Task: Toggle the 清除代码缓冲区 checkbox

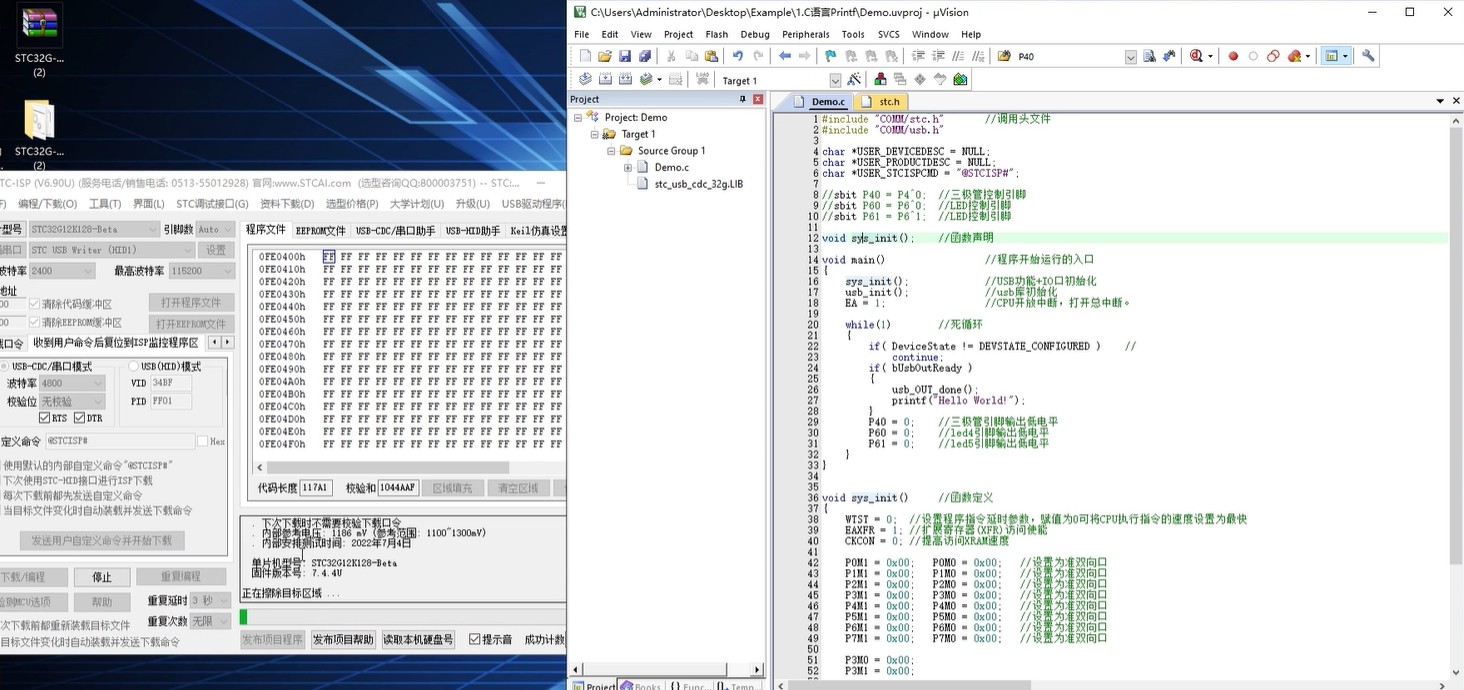Action: point(35,304)
